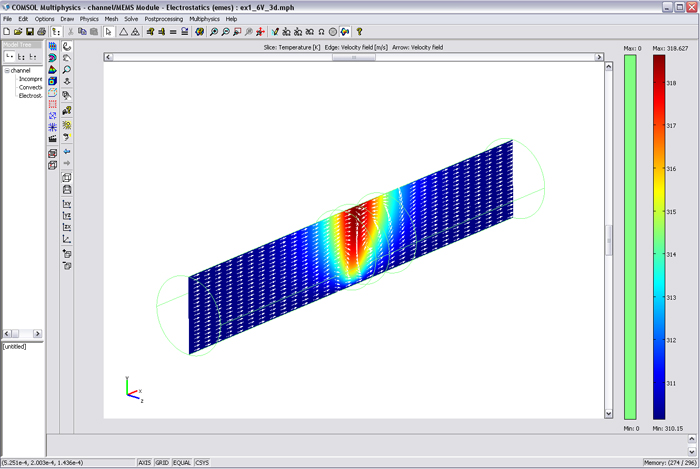Click the Zoom Extents red arrows icon
This screenshot has width=700, height=469.
260,32
